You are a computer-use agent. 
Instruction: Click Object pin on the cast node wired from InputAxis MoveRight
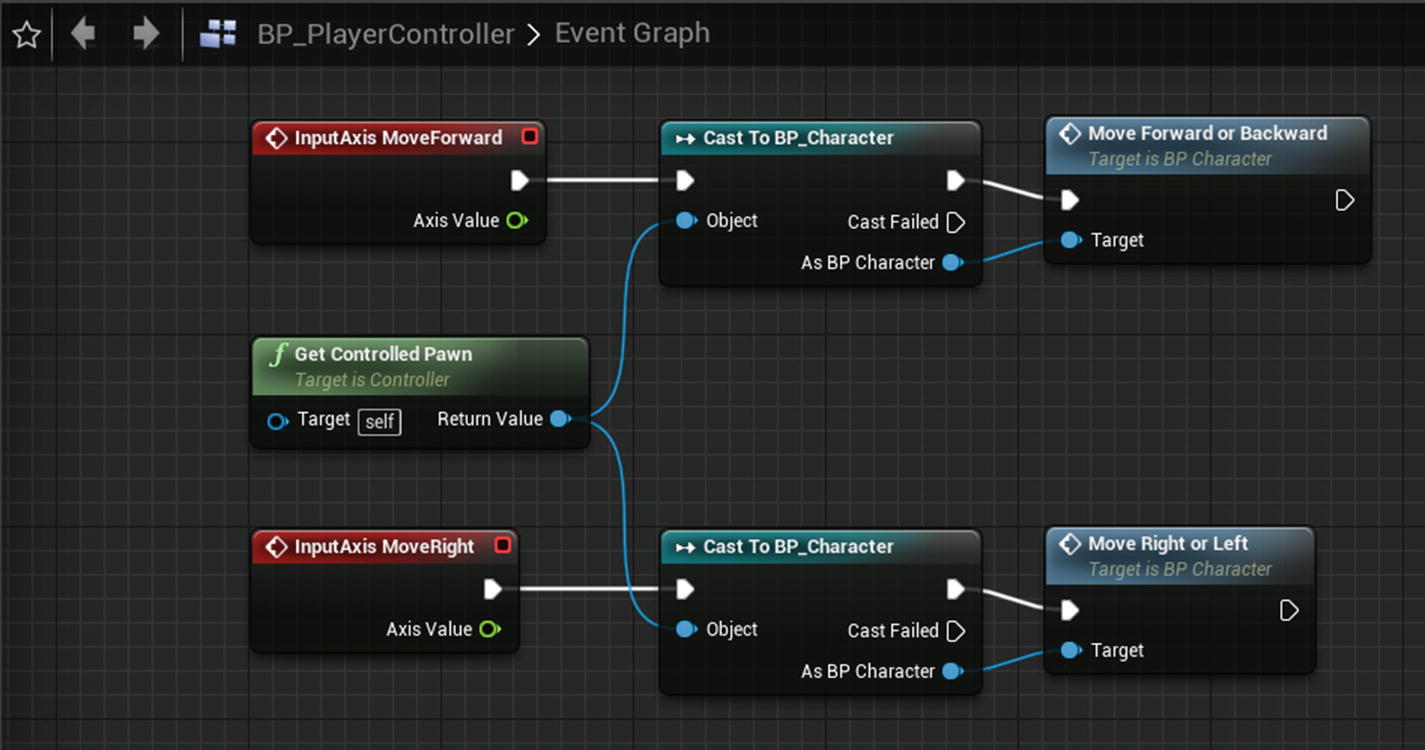click(686, 629)
